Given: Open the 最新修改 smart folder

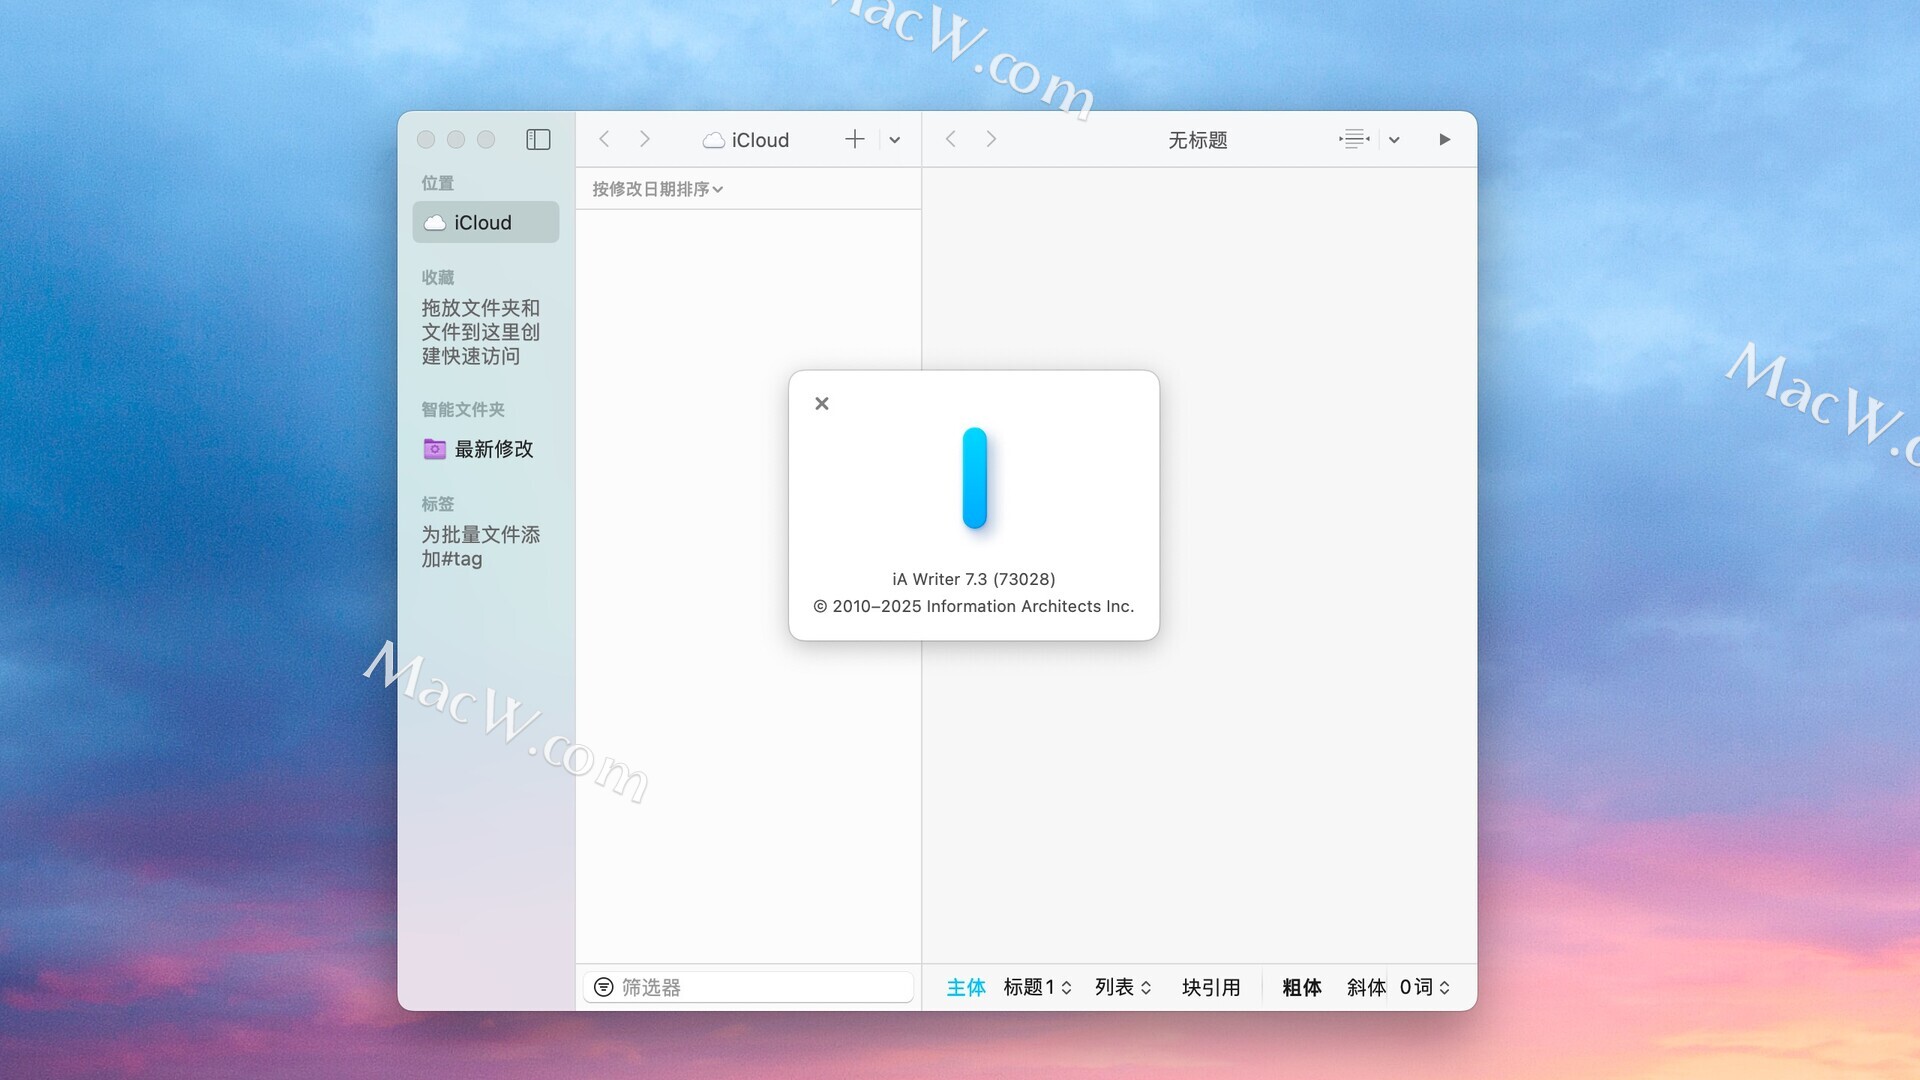Looking at the screenshot, I should [493, 449].
